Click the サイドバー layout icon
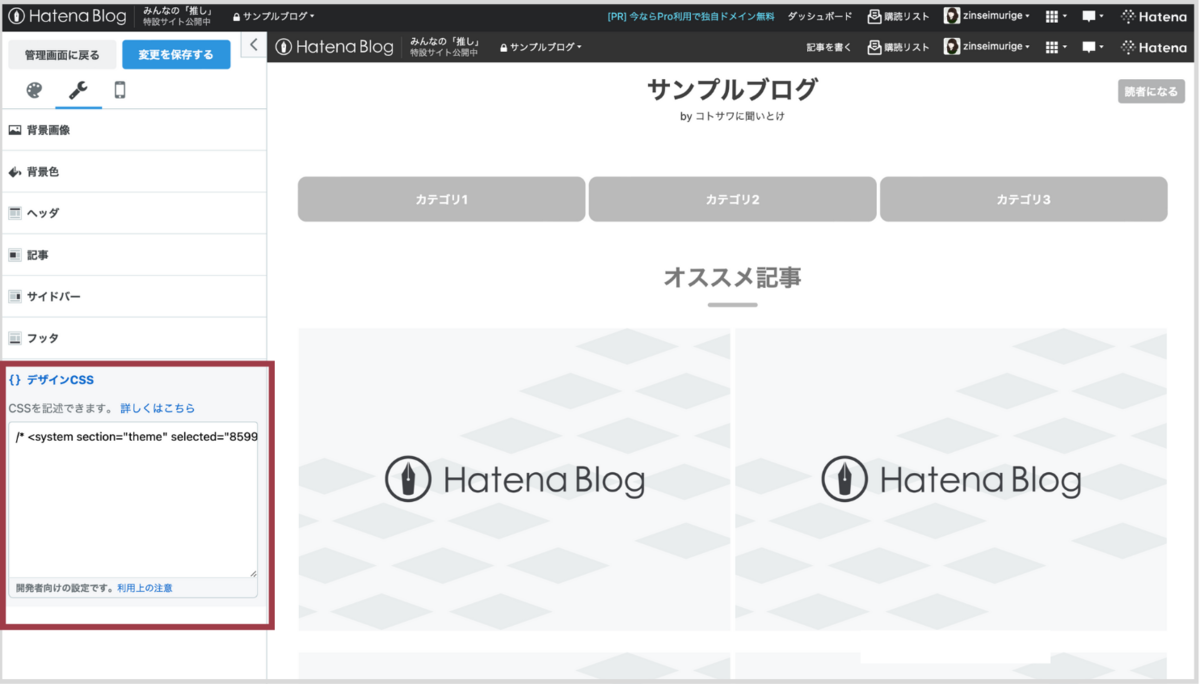Image resolution: width=1200 pixels, height=684 pixels. click(x=15, y=297)
